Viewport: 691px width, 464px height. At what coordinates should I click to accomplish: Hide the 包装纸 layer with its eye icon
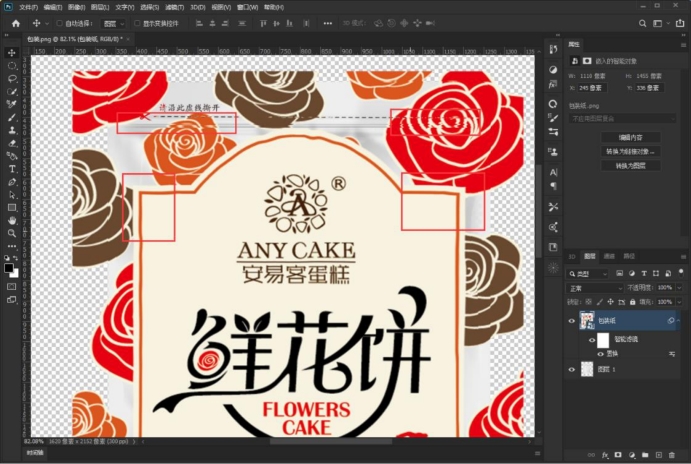[x=572, y=321]
